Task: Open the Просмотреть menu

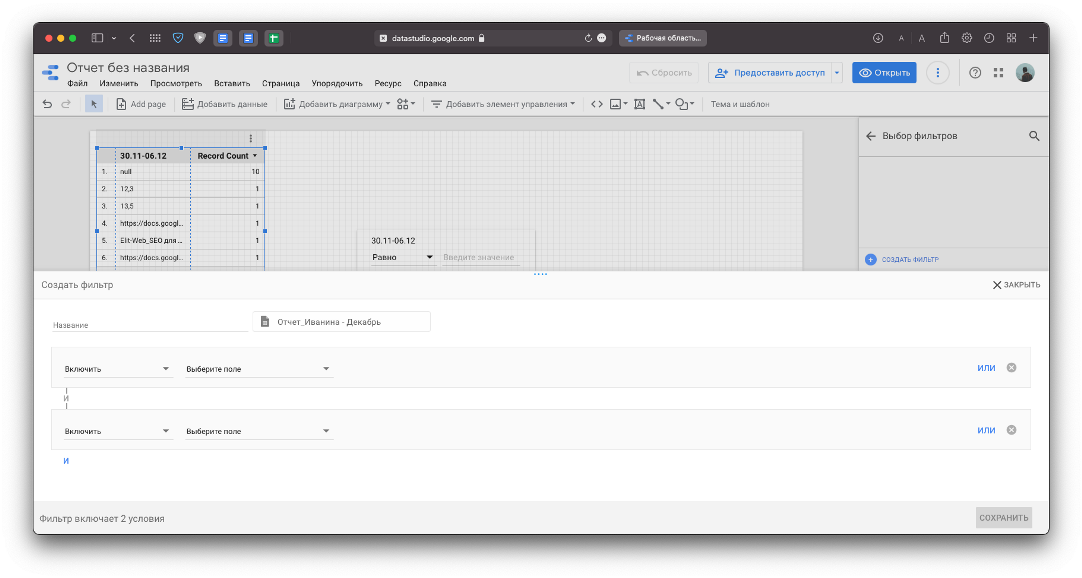Action: pyautogui.click(x=176, y=83)
